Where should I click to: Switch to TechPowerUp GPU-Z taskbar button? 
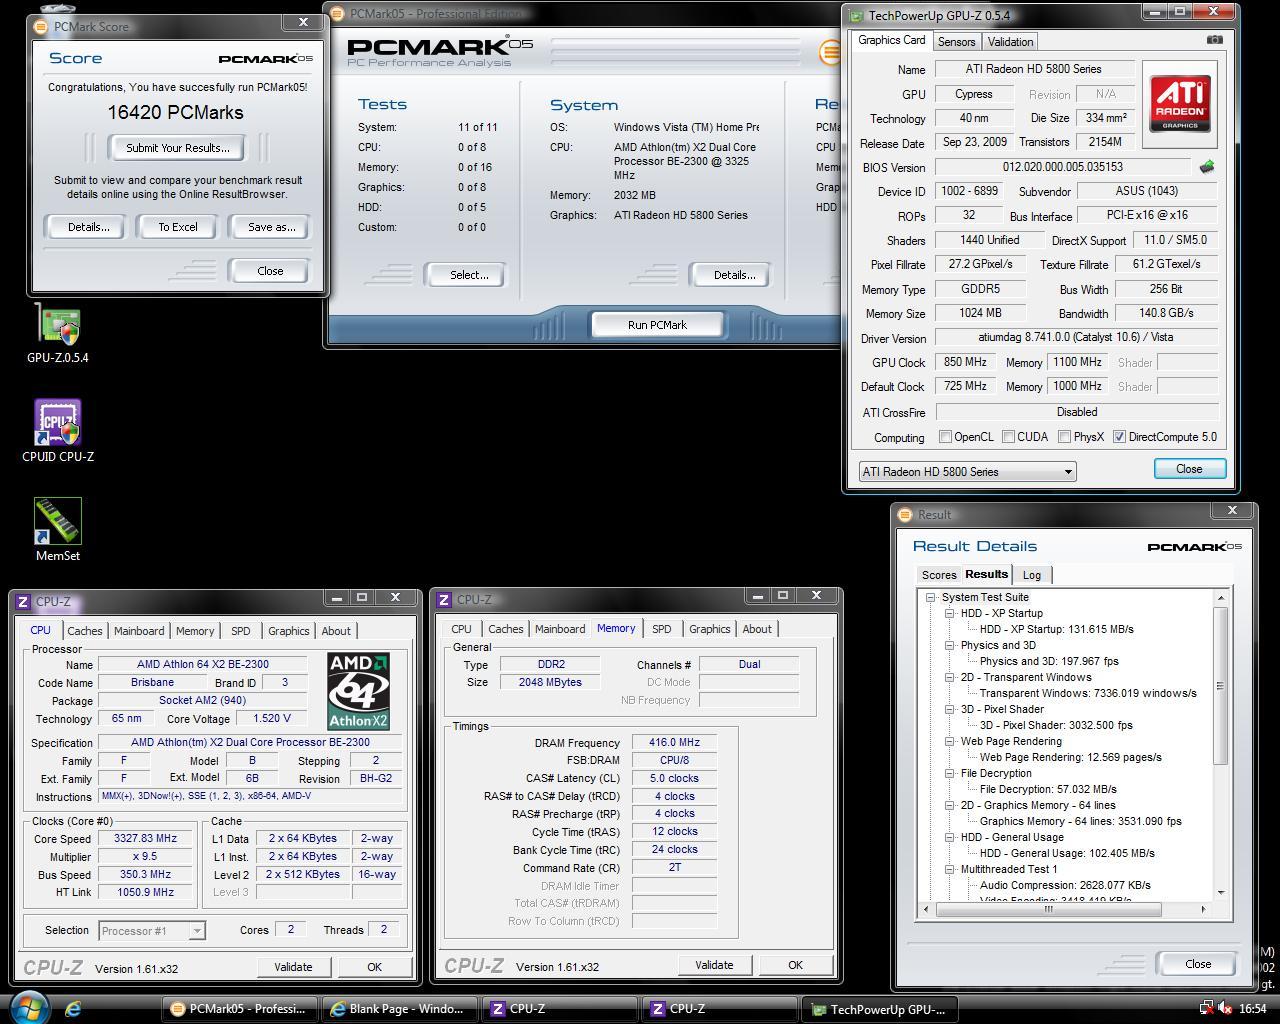pos(881,1009)
